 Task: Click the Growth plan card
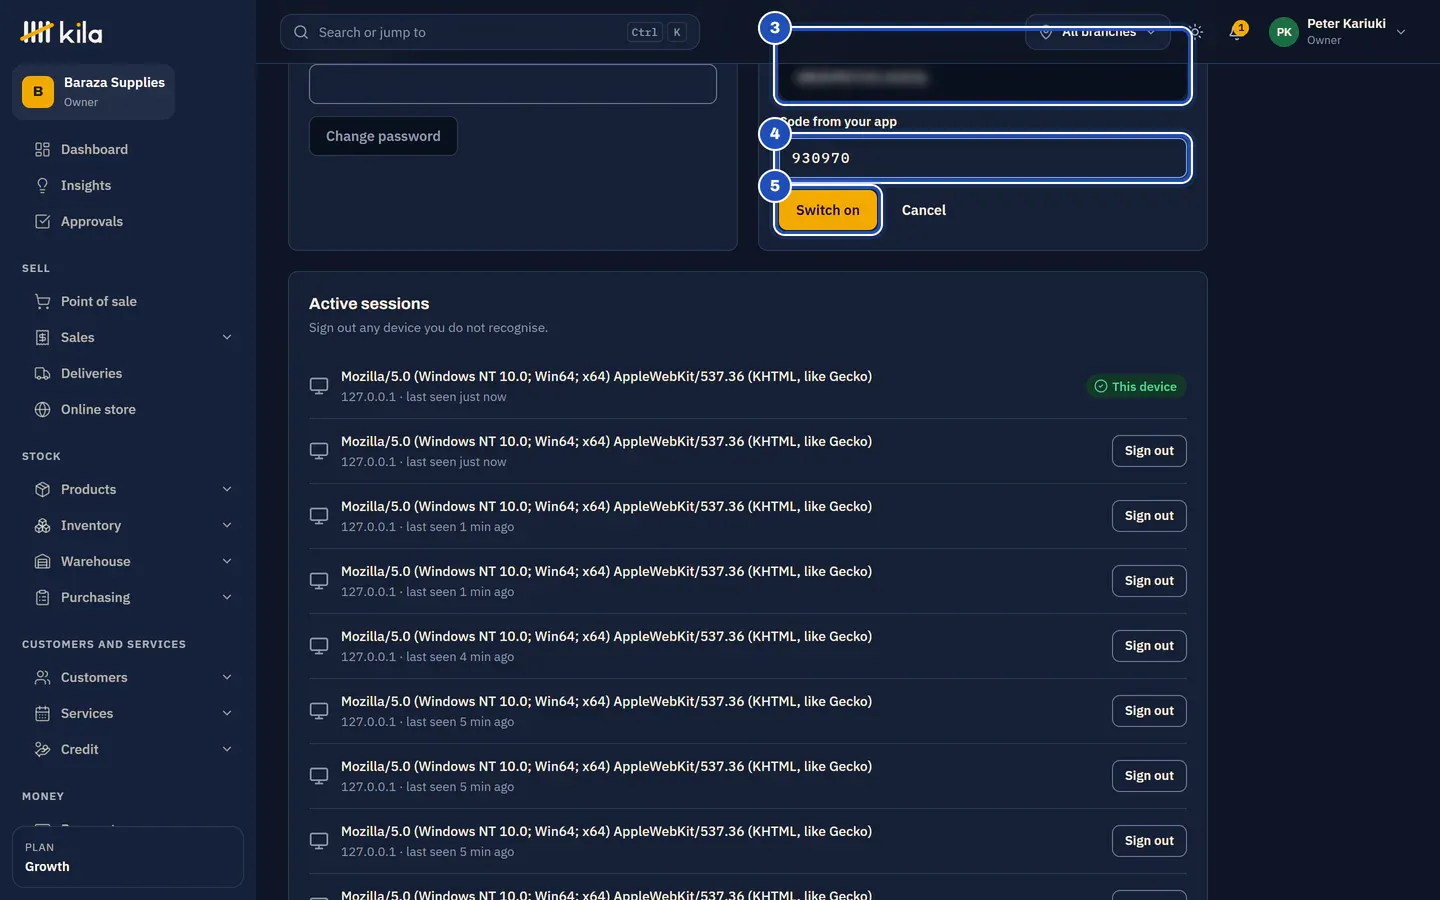tap(128, 857)
